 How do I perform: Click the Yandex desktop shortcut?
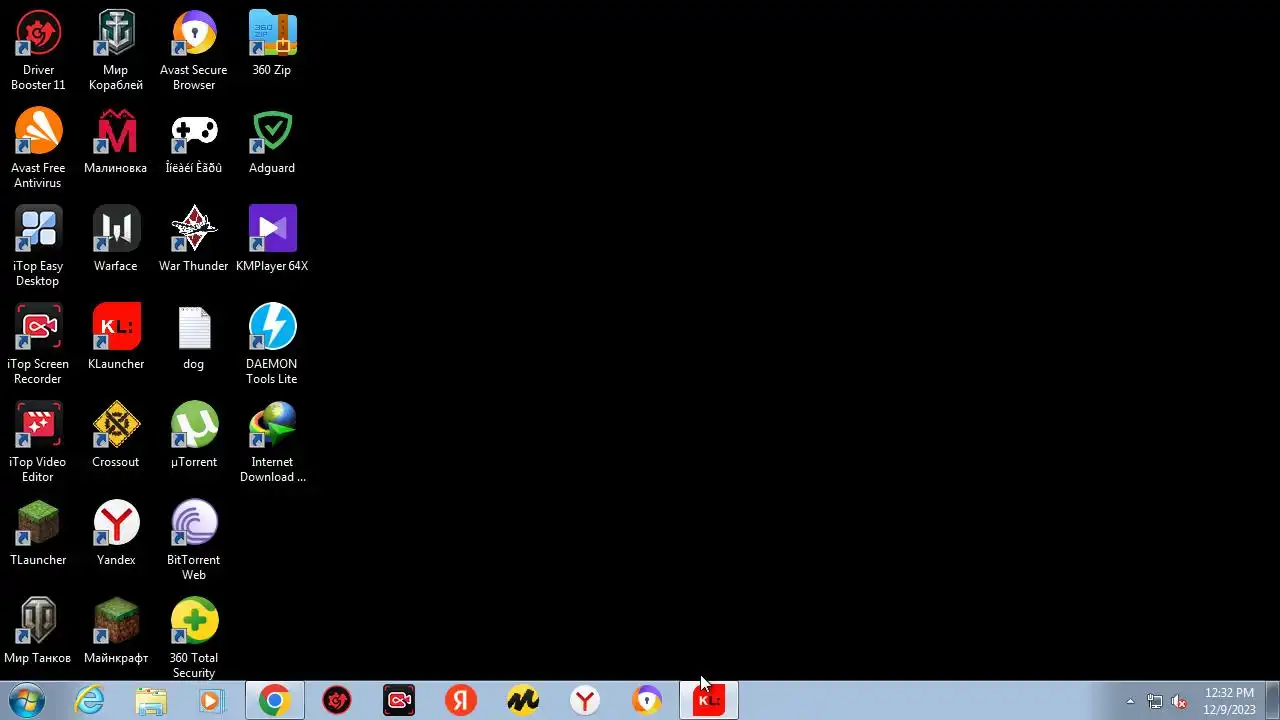116,534
